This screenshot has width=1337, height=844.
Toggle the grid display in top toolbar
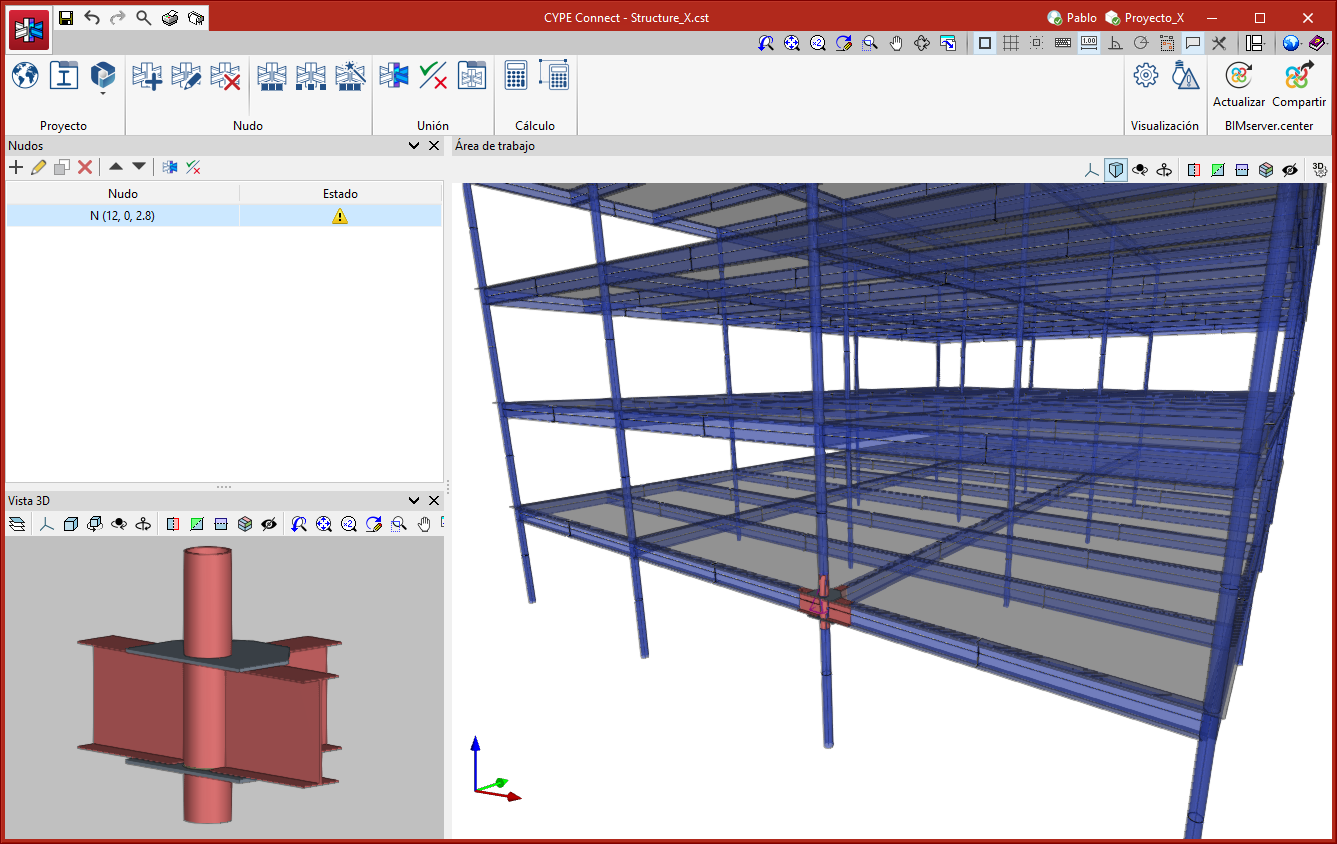tap(1011, 43)
